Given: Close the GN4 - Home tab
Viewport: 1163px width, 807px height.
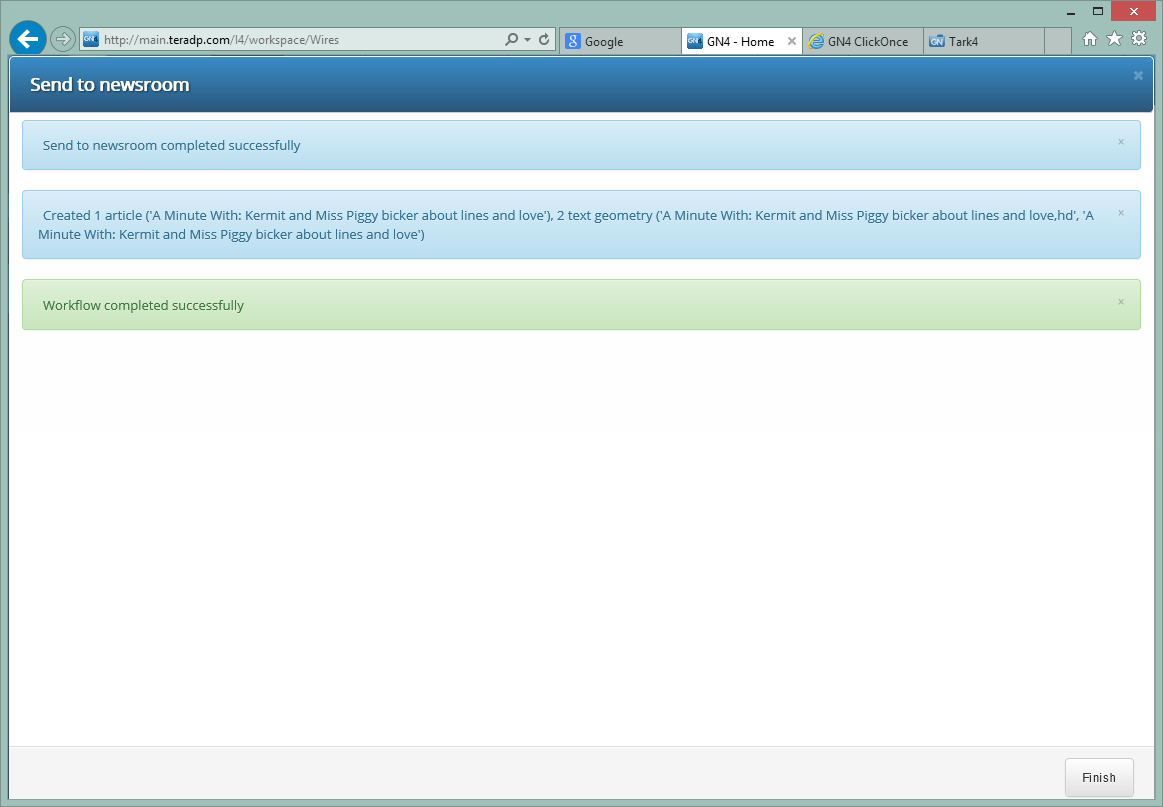Looking at the screenshot, I should click(792, 42).
